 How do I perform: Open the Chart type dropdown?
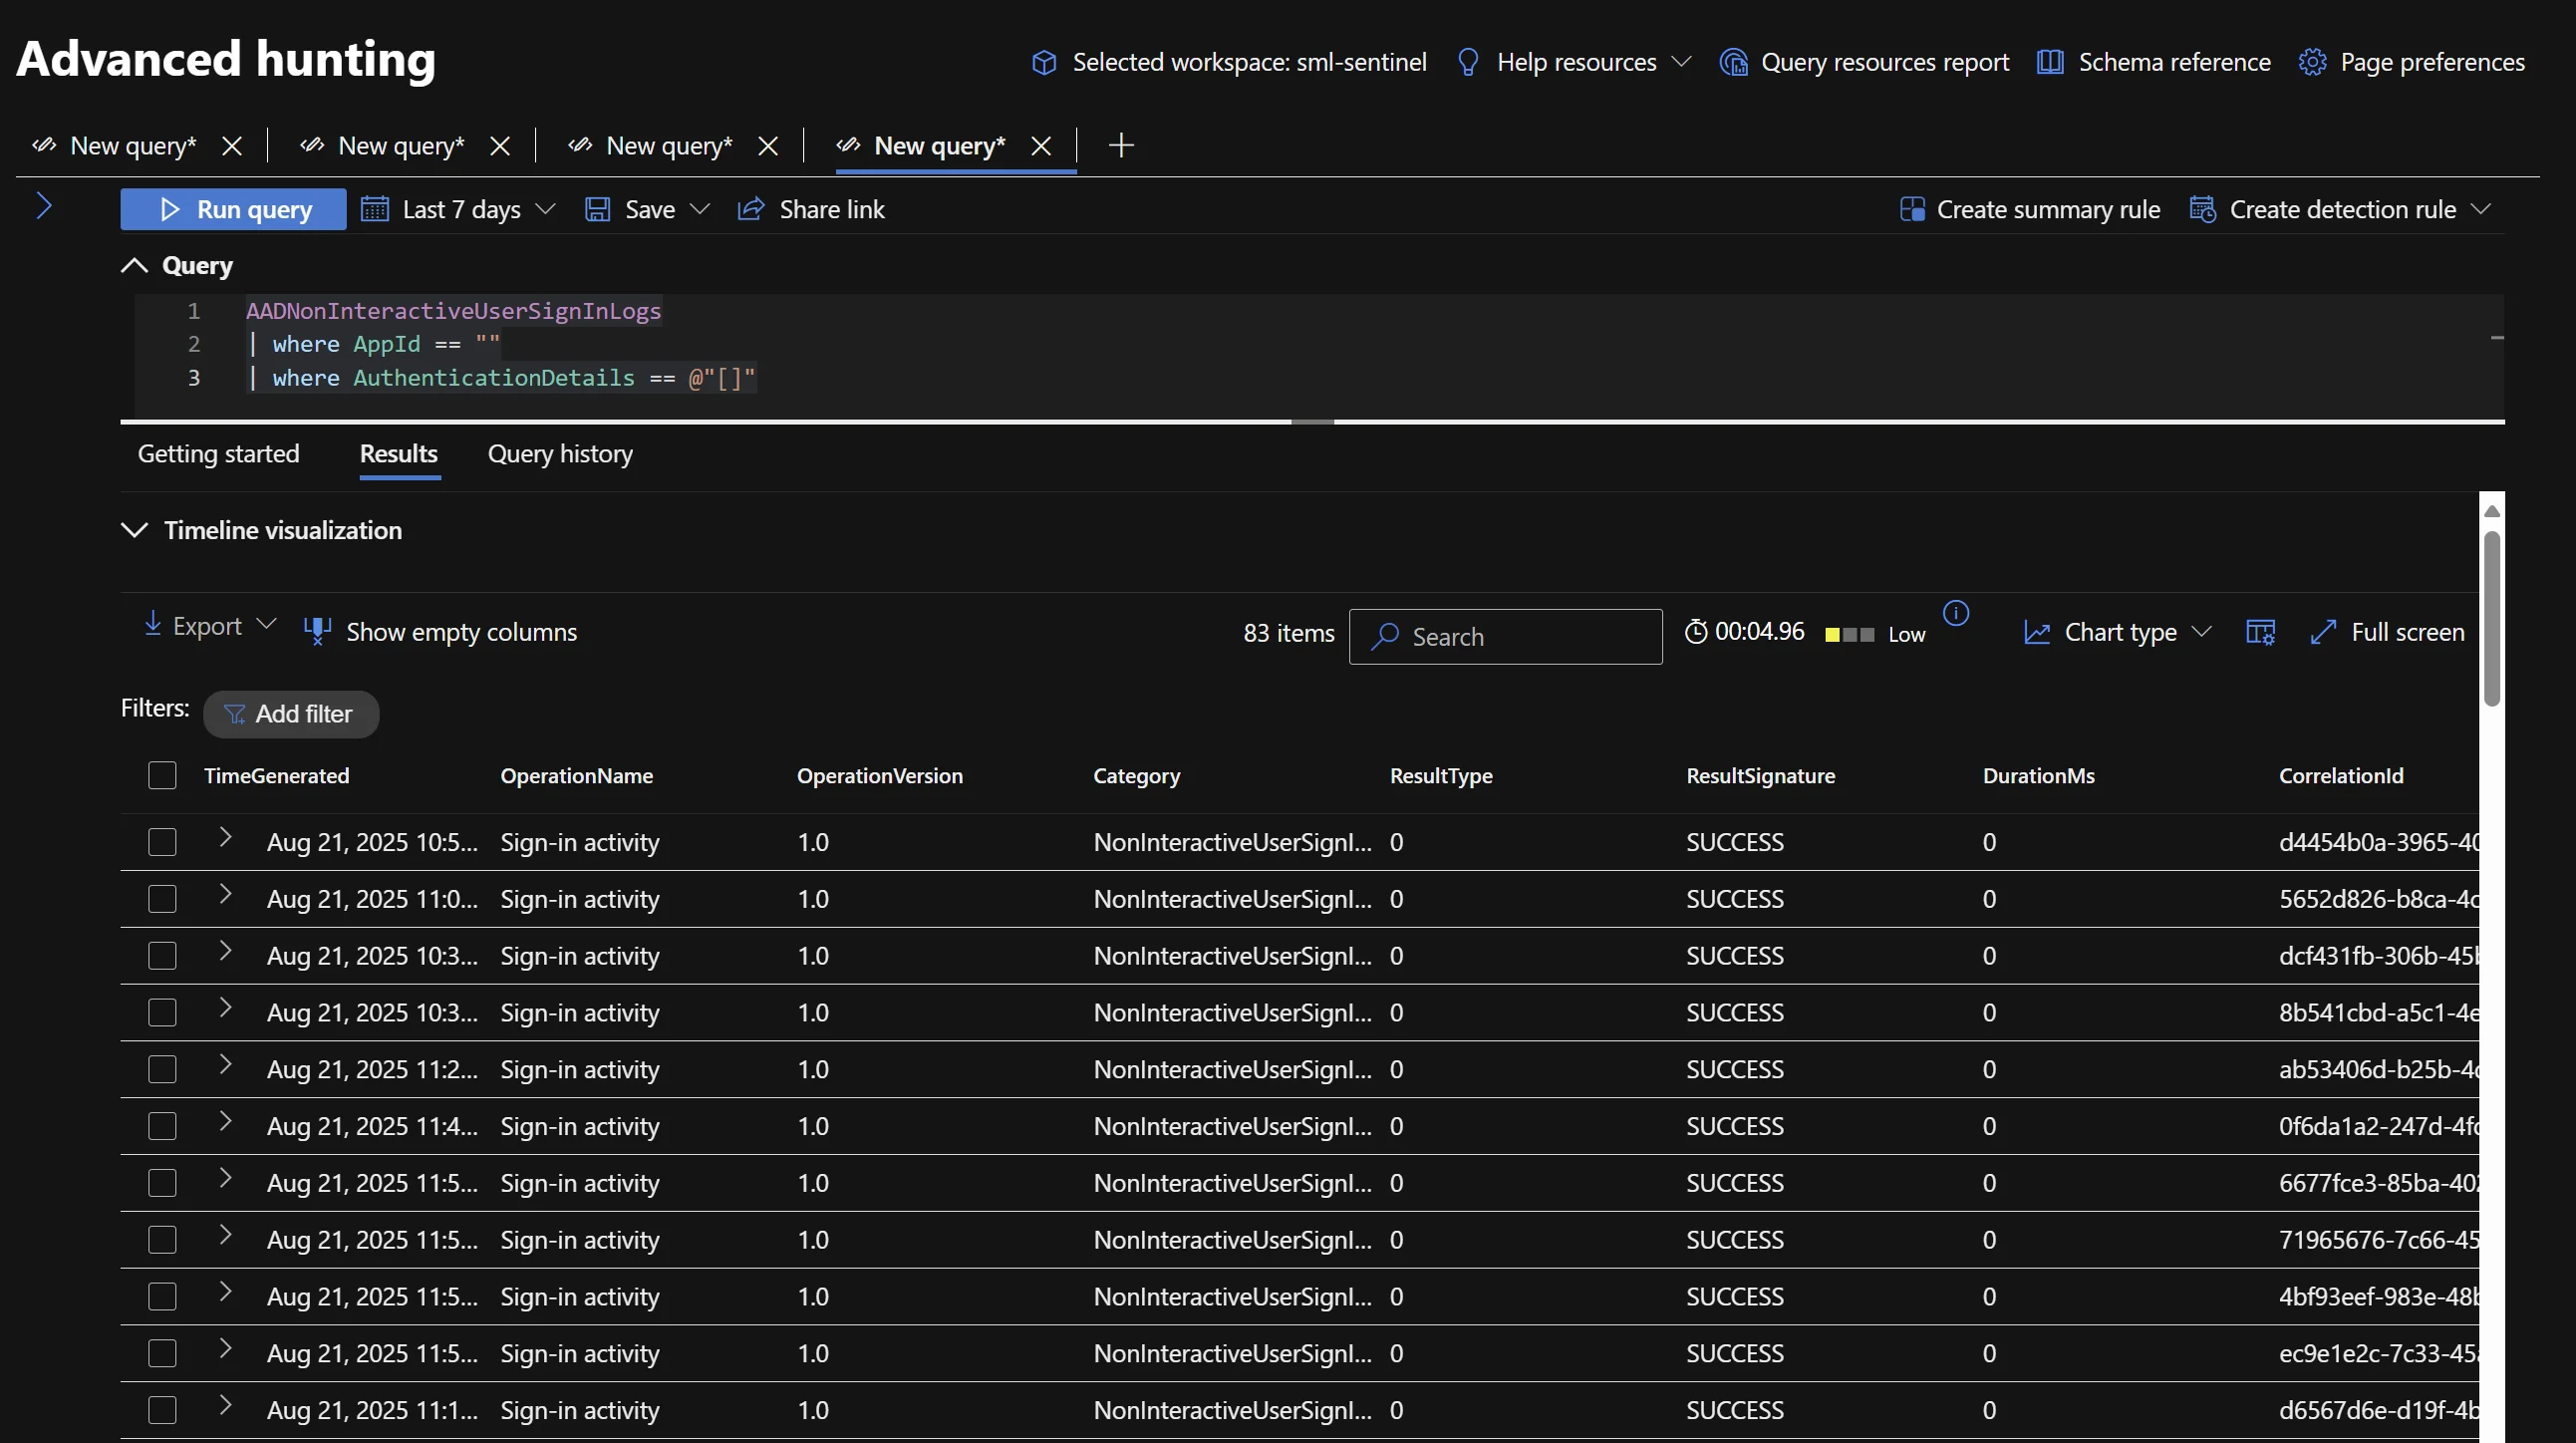2118,632
